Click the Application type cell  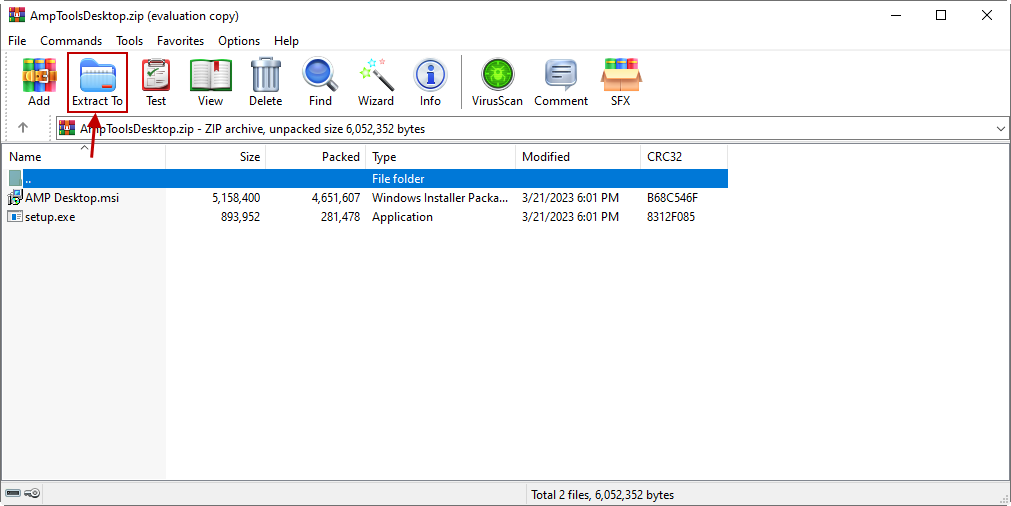(x=402, y=217)
